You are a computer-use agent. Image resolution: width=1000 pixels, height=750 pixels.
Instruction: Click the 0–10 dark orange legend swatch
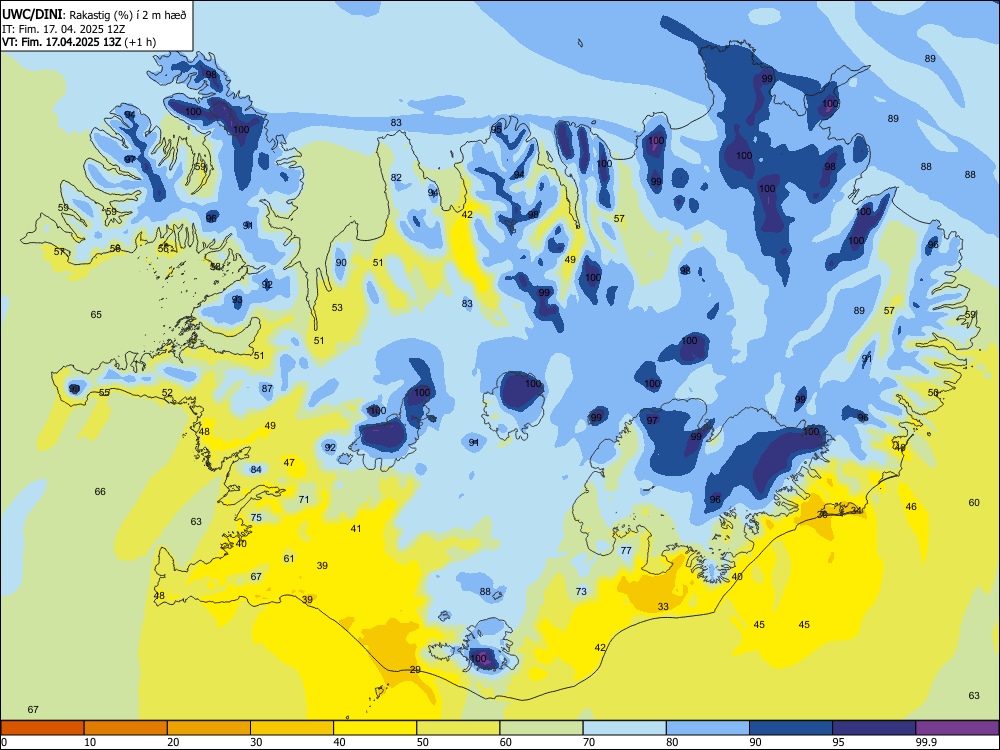42,728
